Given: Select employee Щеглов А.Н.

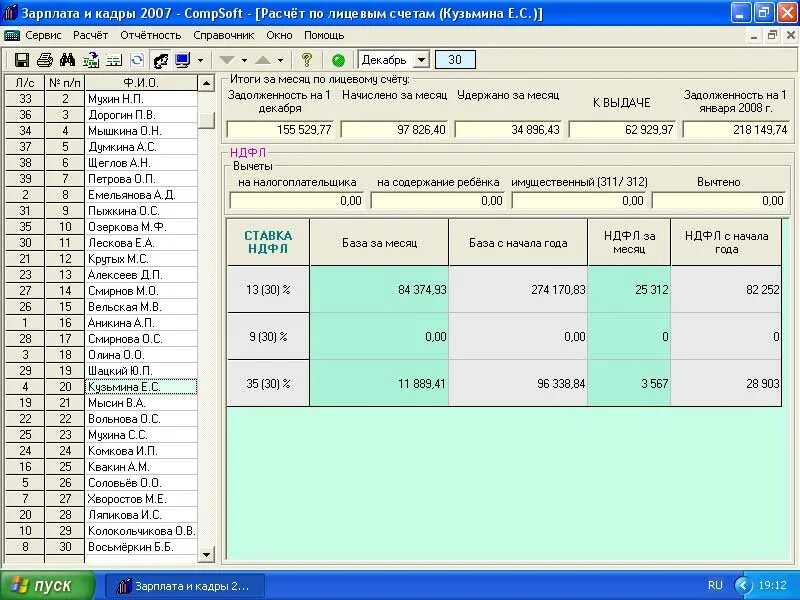Looking at the screenshot, I should point(141,163).
